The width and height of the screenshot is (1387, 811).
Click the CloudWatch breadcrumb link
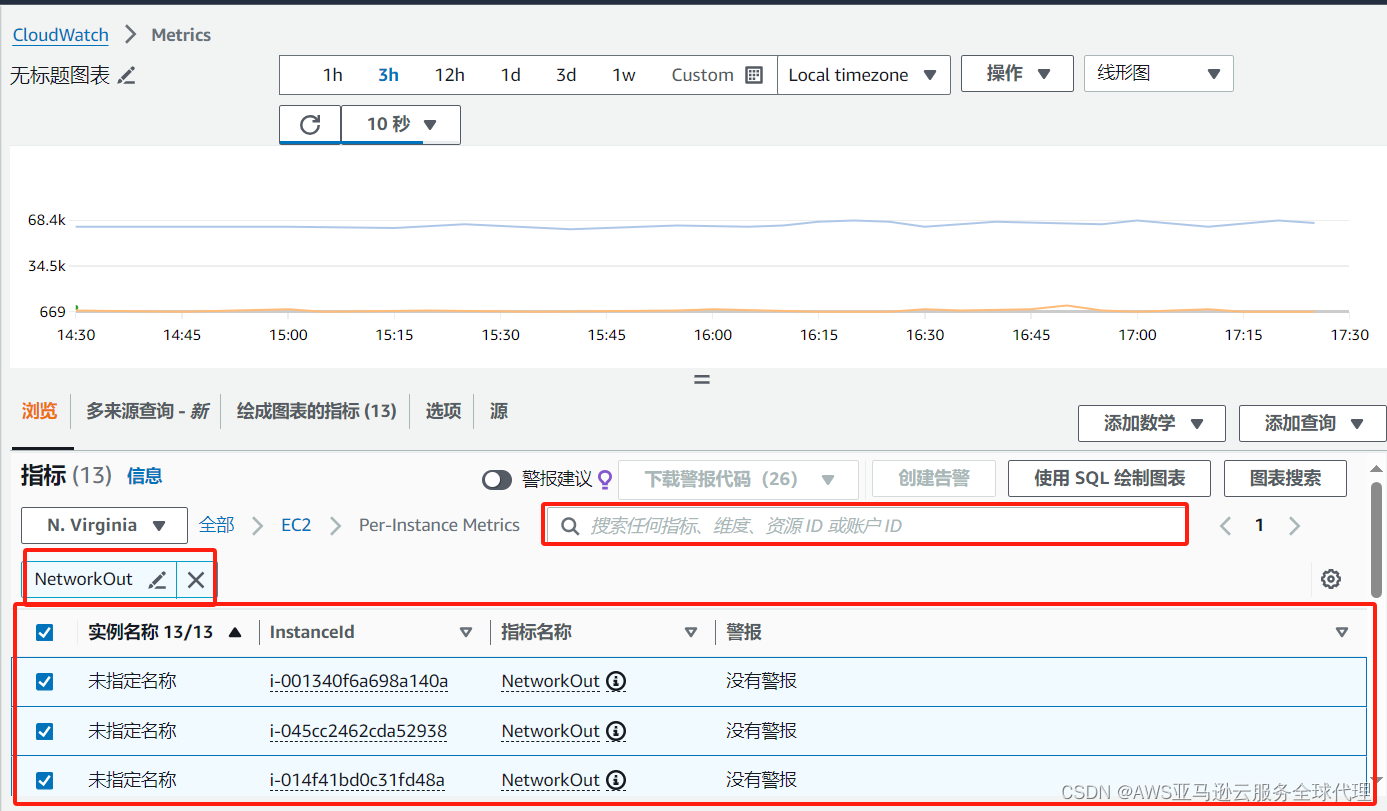pyautogui.click(x=60, y=34)
